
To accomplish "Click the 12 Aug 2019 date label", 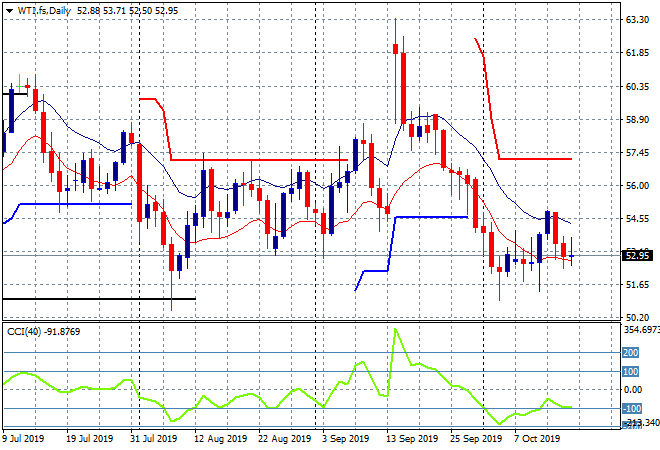I will (221, 439).
